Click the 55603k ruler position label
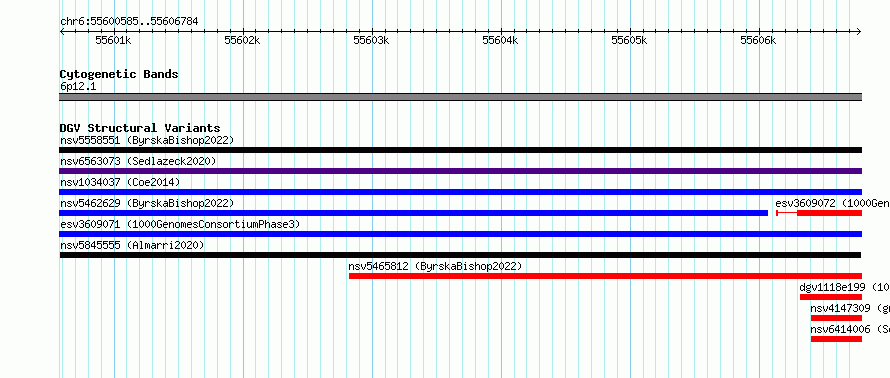Image resolution: width=890 pixels, height=378 pixels. (x=372, y=40)
